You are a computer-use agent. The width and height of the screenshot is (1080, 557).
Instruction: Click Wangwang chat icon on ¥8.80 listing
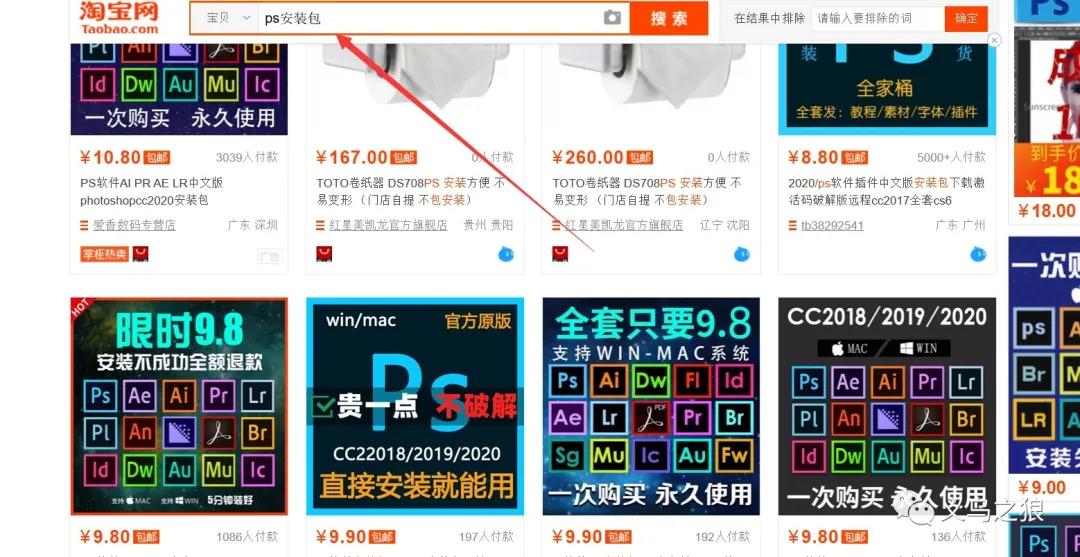point(977,254)
